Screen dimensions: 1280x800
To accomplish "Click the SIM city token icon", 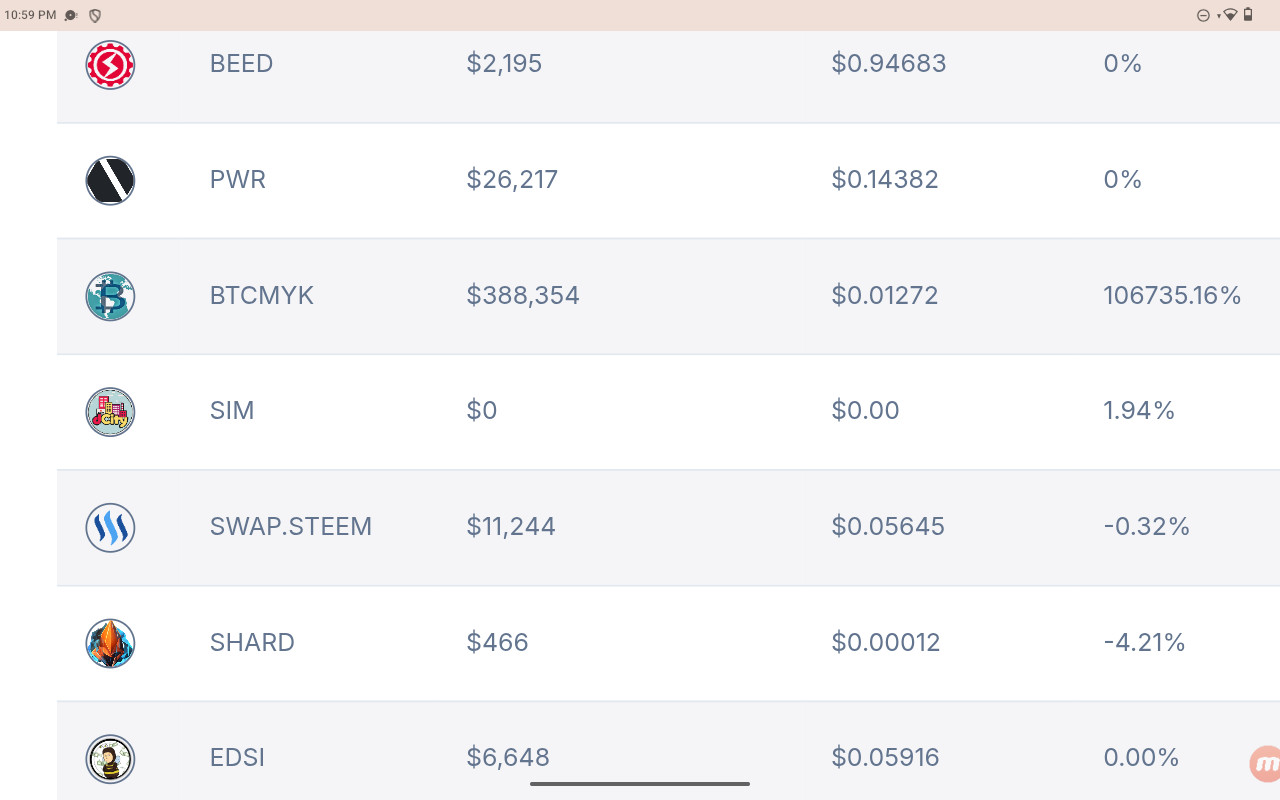I will pos(110,412).
